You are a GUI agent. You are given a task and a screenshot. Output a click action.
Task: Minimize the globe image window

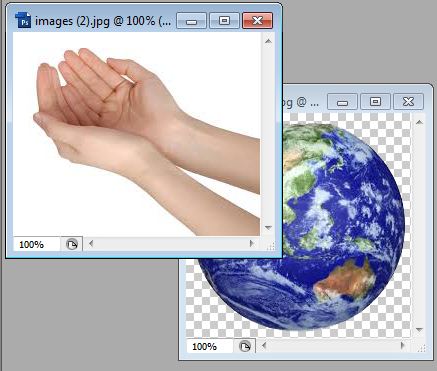[343, 102]
